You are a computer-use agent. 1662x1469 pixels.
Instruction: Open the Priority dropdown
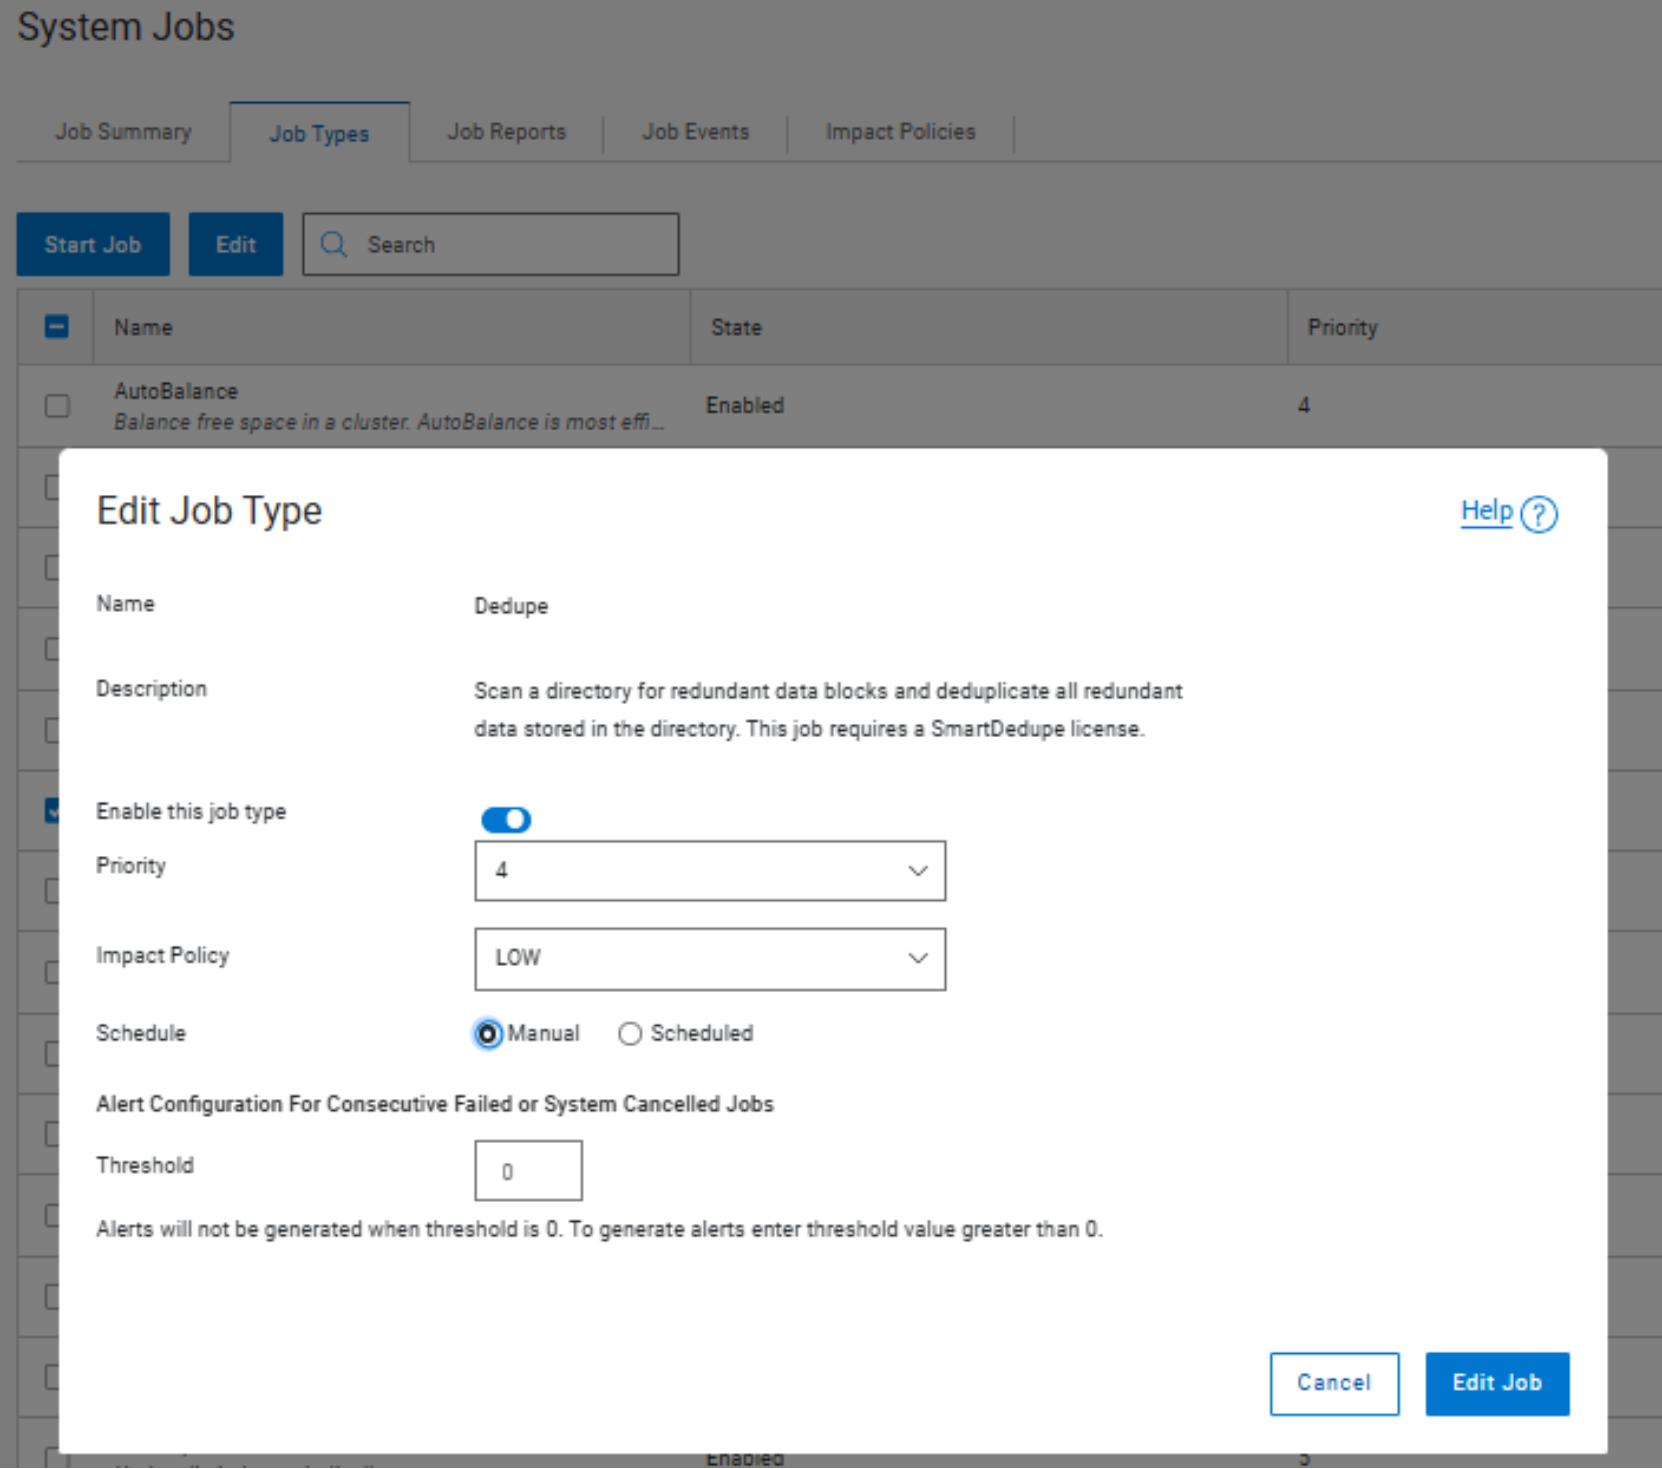point(710,871)
